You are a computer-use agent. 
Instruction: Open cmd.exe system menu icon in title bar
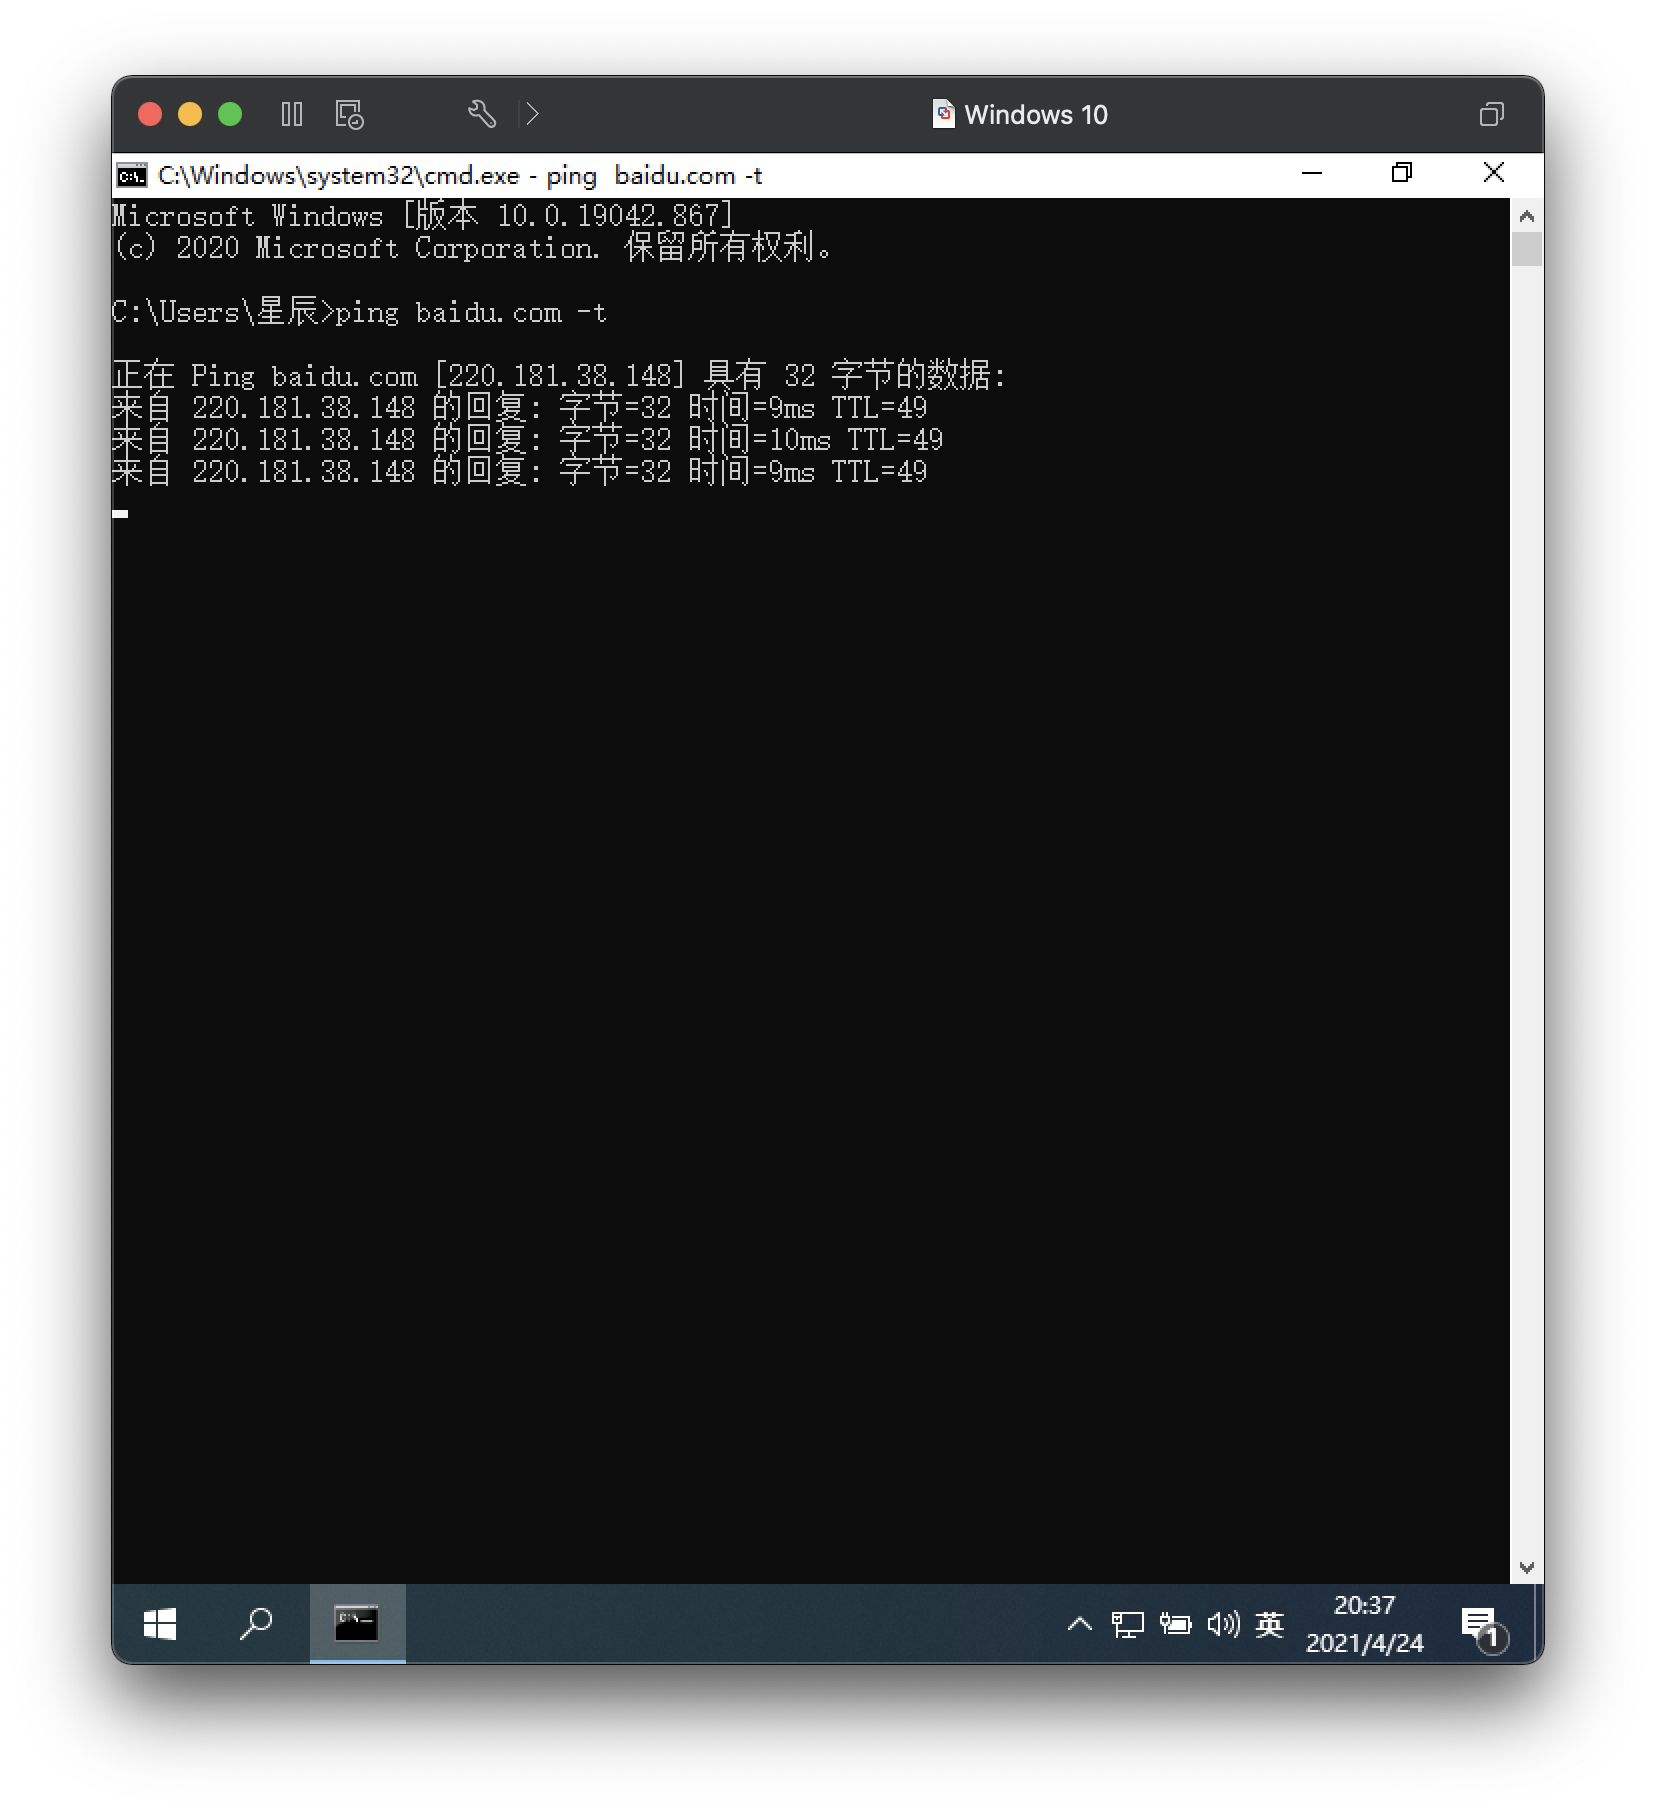(131, 175)
